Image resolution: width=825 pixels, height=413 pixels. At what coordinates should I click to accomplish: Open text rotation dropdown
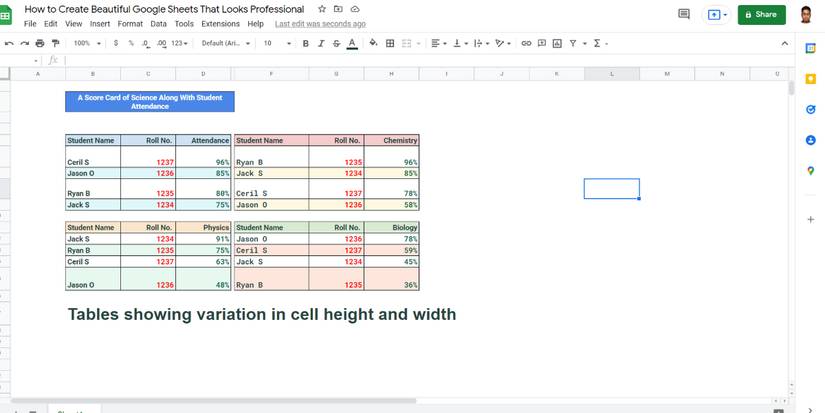(x=503, y=43)
